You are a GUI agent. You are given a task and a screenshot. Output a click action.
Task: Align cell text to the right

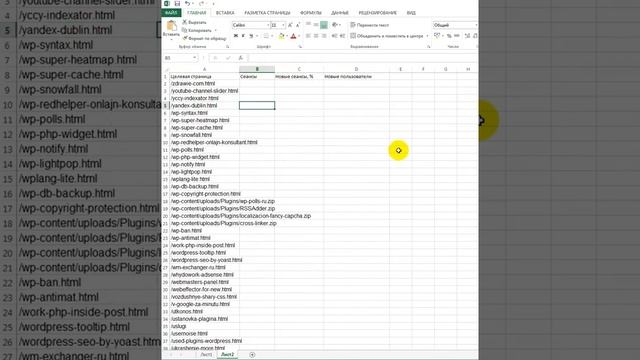coord(324,36)
